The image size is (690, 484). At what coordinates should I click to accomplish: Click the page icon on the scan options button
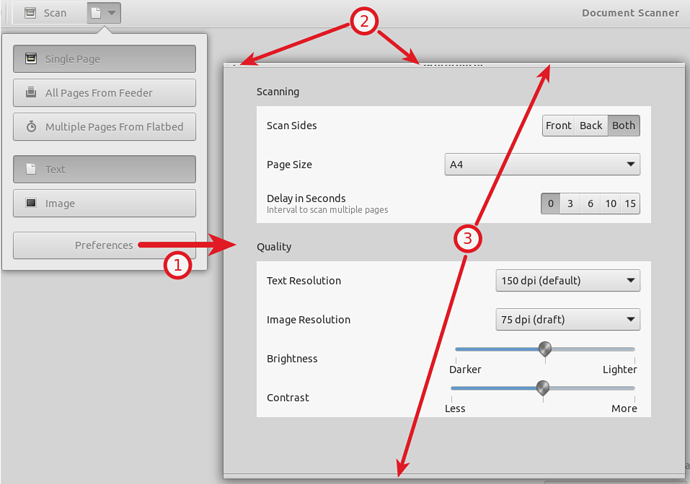(x=95, y=13)
